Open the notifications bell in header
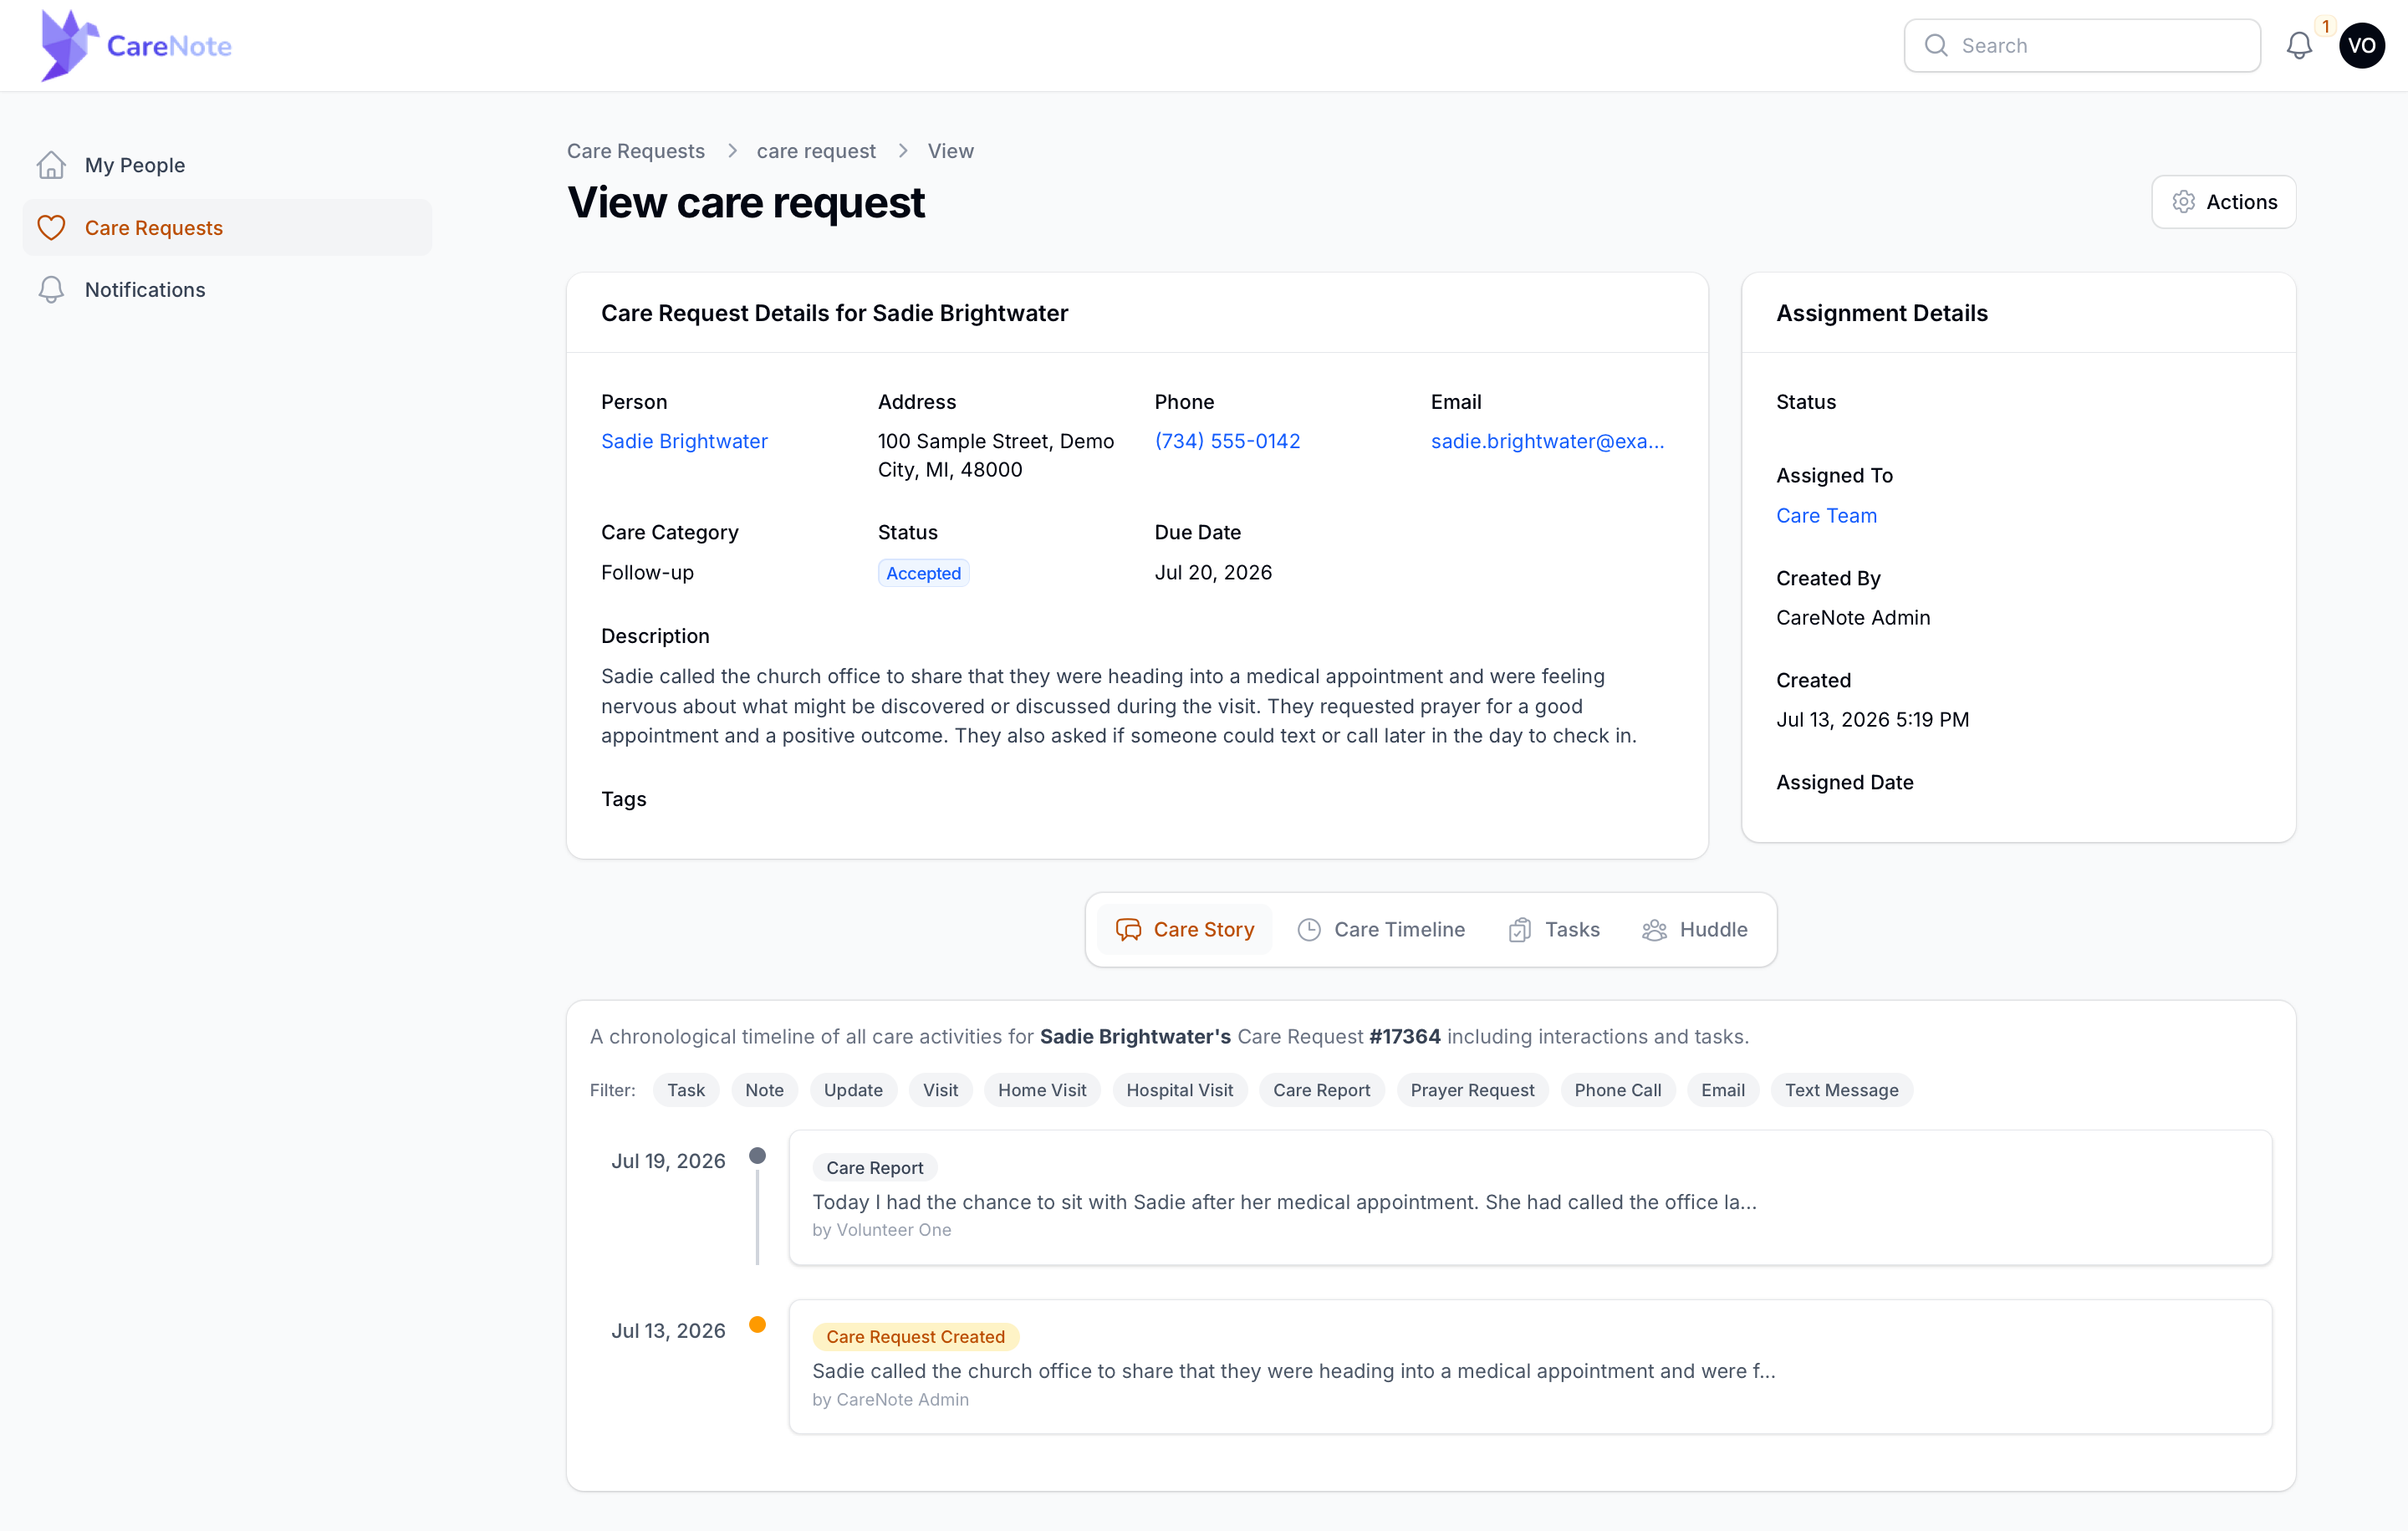 (2299, 45)
